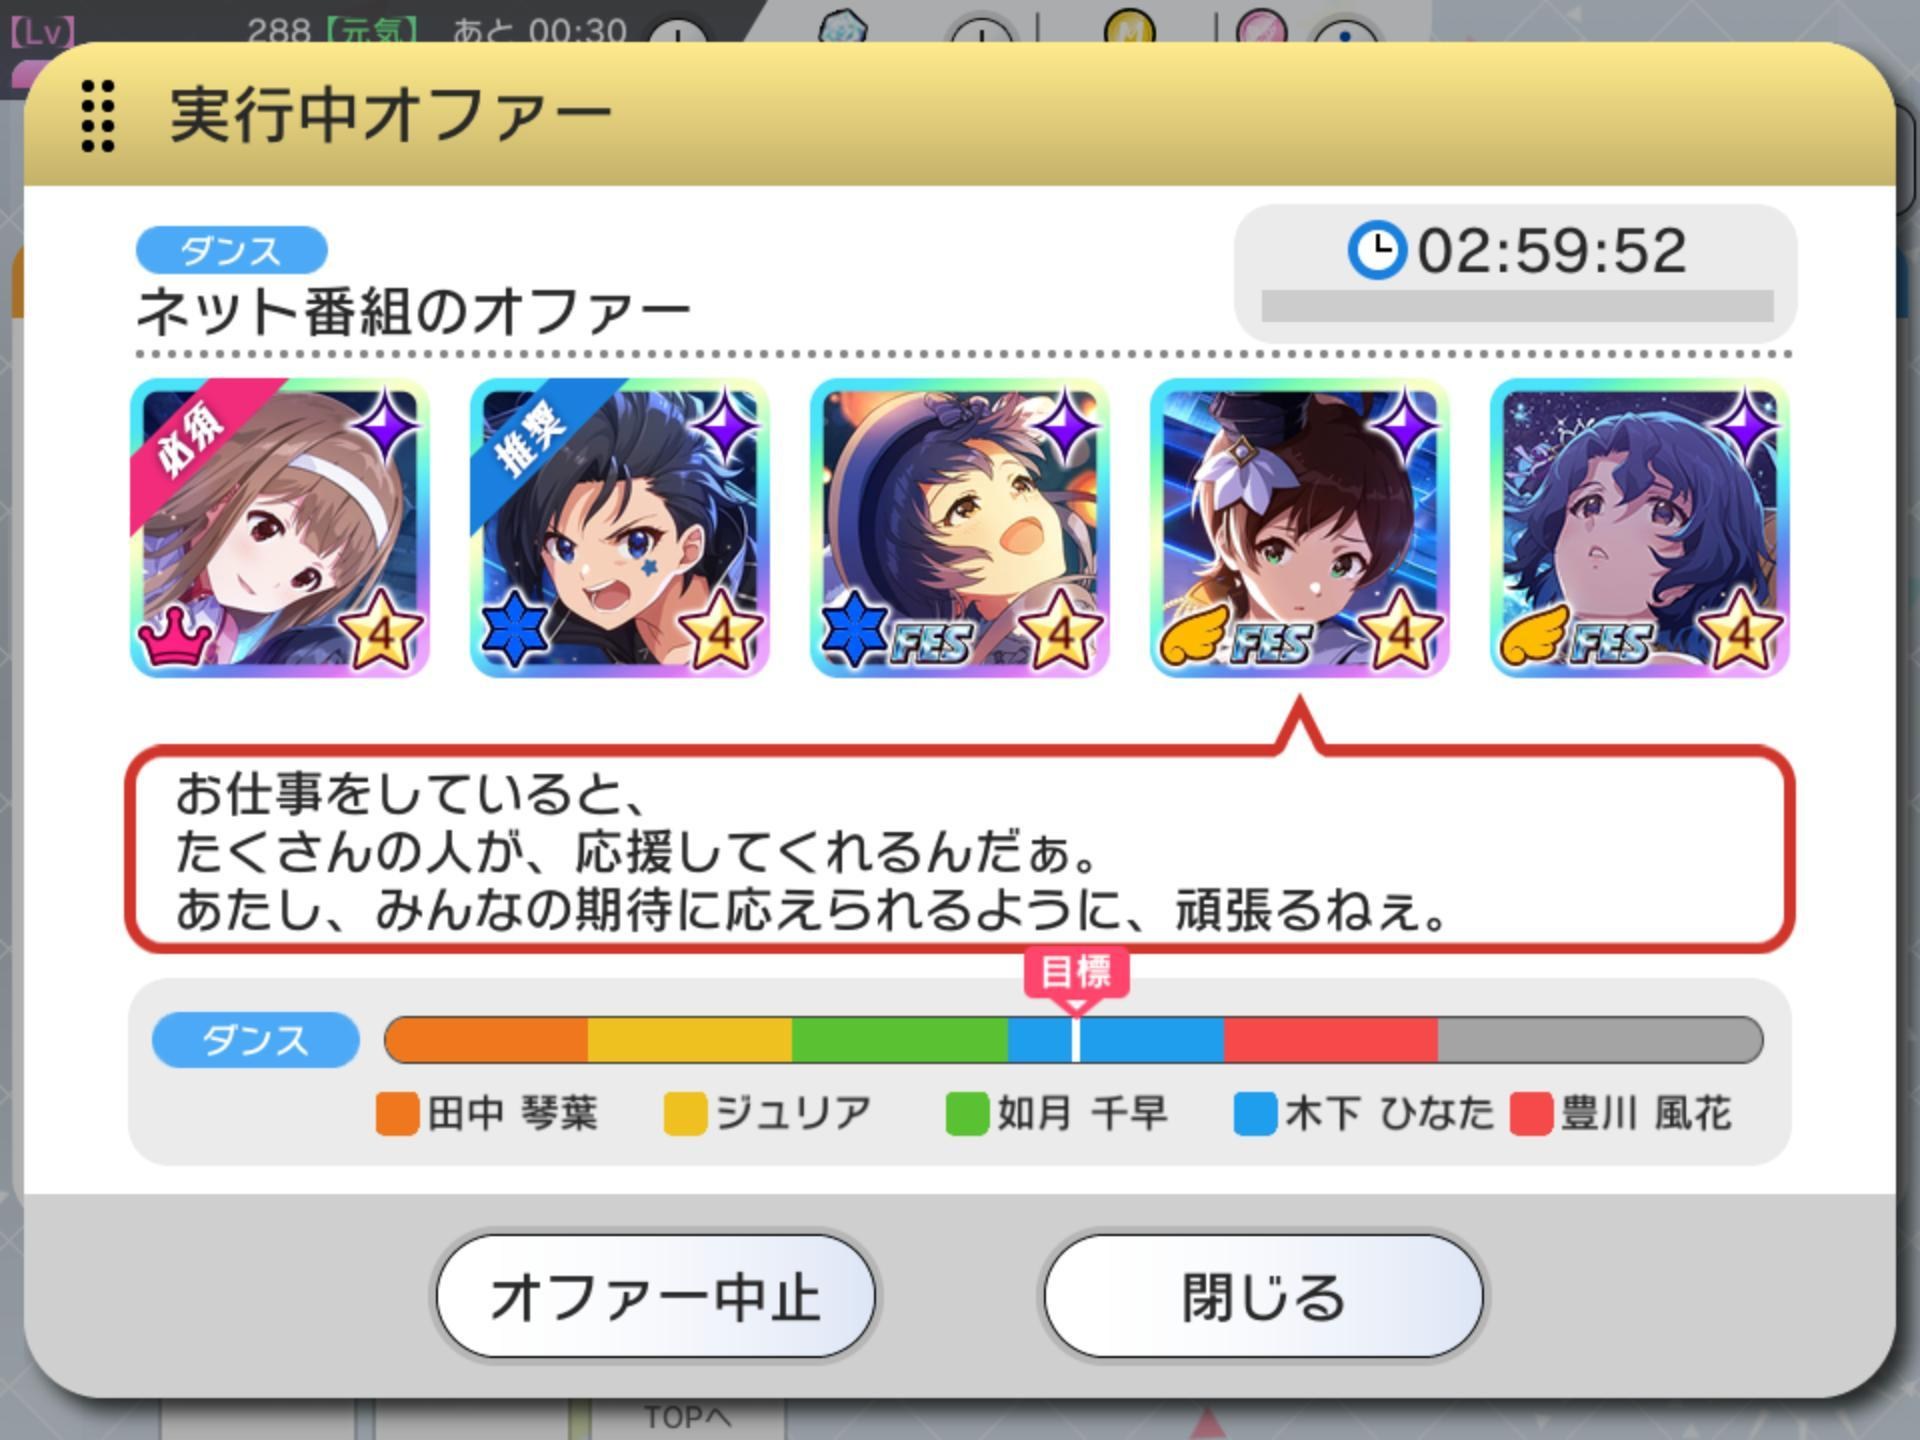
Task: Tap the Kisaragi Chihaya FES card
Action: click(x=960, y=527)
